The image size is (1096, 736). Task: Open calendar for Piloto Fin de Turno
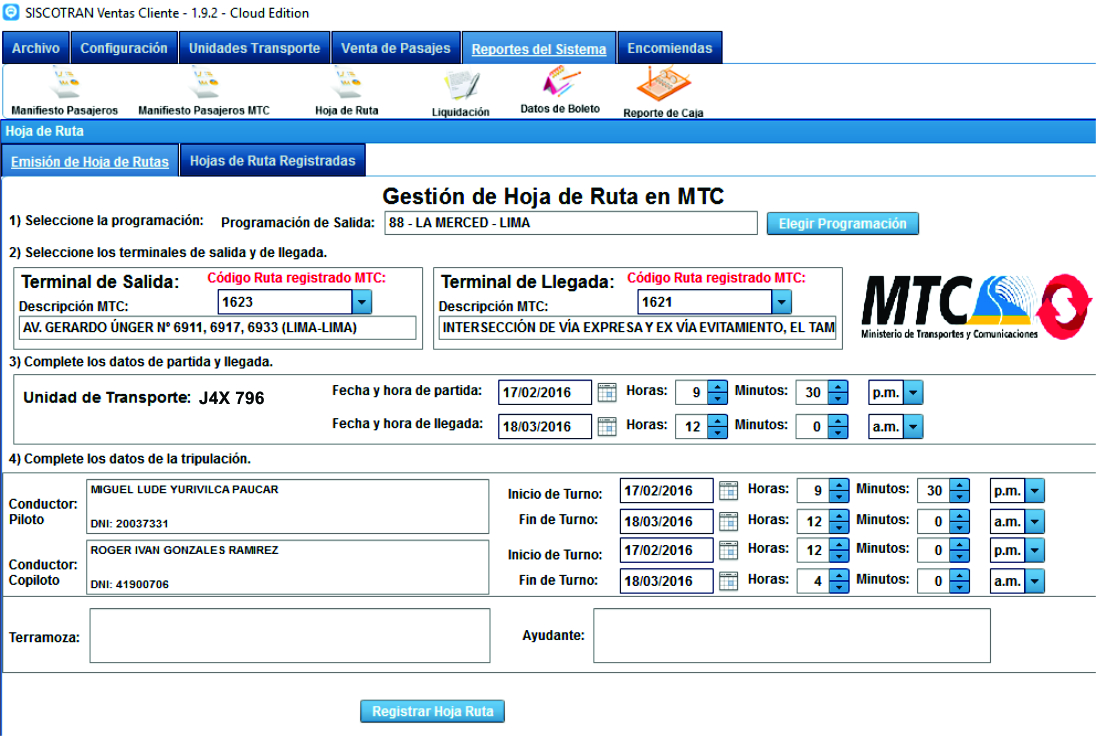tap(728, 521)
